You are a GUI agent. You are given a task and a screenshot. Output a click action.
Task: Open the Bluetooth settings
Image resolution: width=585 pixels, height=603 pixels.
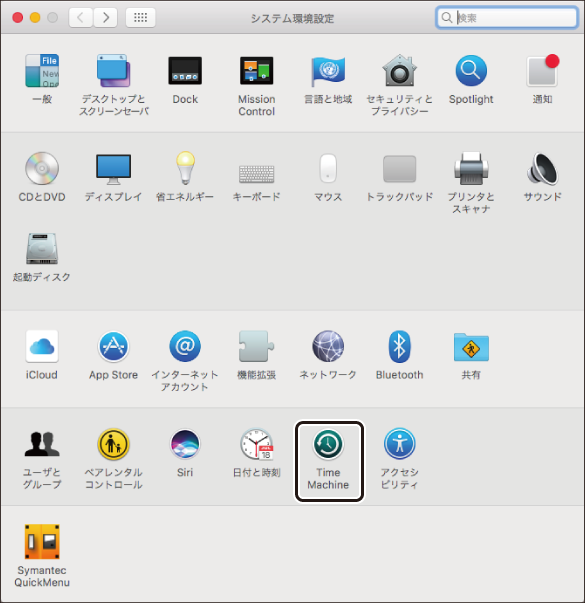click(x=399, y=346)
